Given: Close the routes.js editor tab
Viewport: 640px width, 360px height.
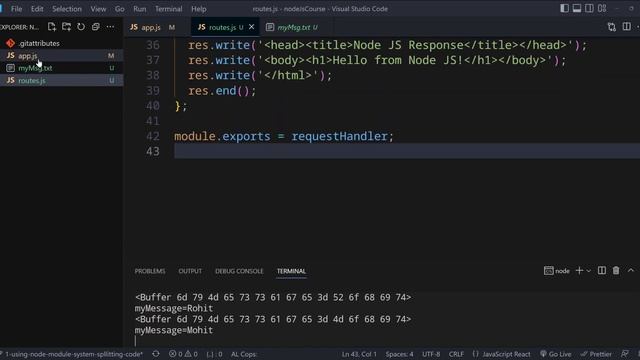Looking at the screenshot, I should pos(251,27).
